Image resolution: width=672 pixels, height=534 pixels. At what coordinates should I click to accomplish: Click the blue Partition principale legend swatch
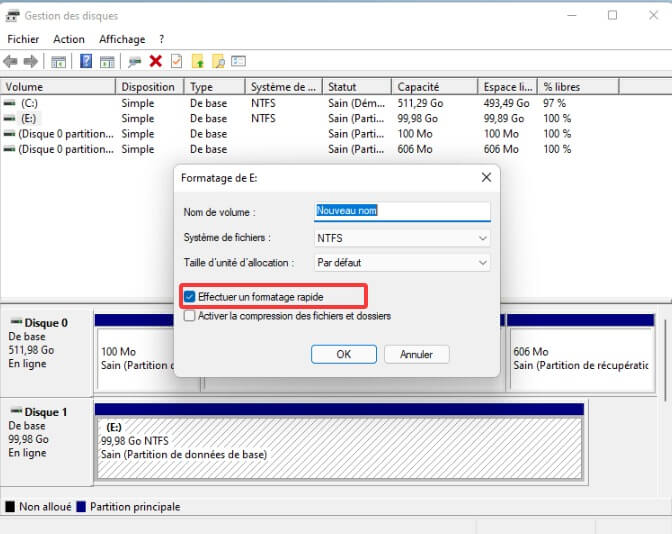(81, 507)
